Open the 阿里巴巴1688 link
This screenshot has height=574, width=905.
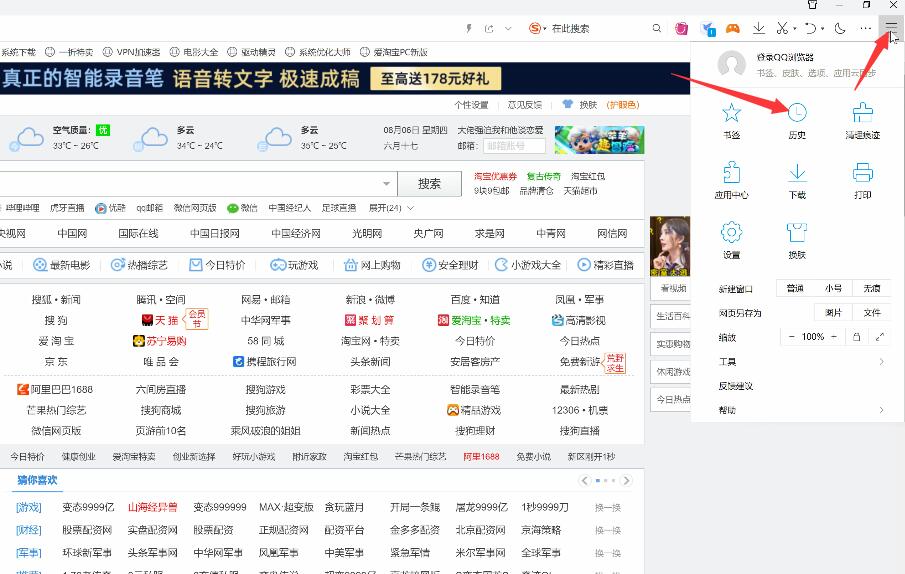tap(55, 389)
